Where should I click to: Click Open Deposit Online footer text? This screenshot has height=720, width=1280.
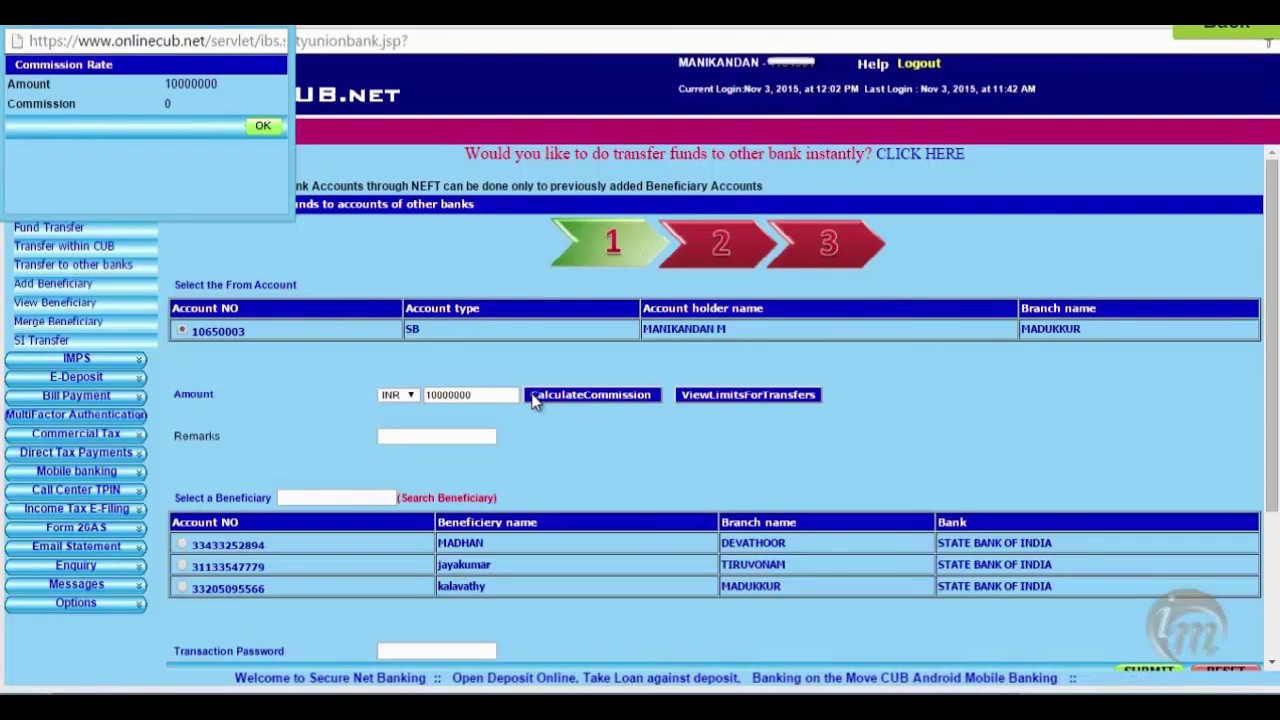pyautogui.click(x=515, y=678)
